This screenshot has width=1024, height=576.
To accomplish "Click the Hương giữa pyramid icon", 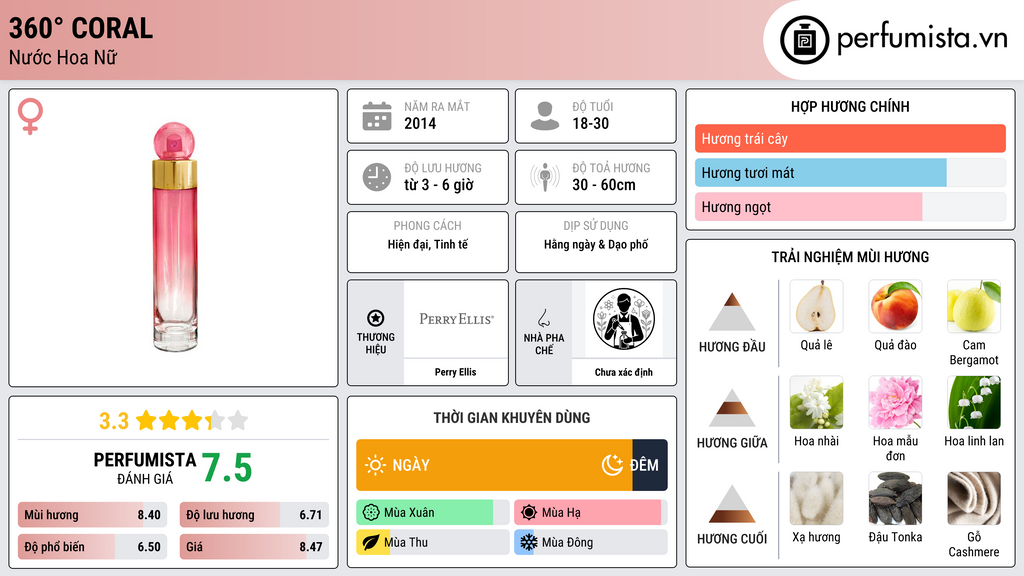I will (x=732, y=408).
